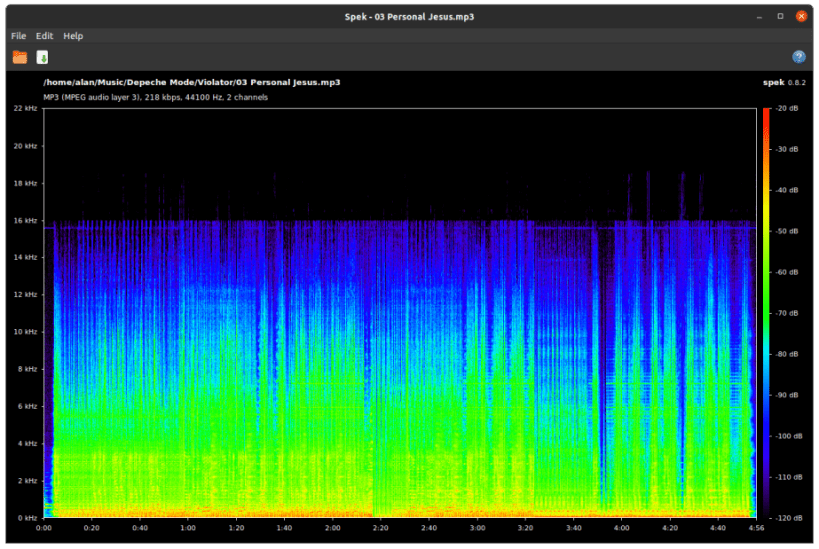
Task: Maximize the Spek window
Action: tap(780, 16)
